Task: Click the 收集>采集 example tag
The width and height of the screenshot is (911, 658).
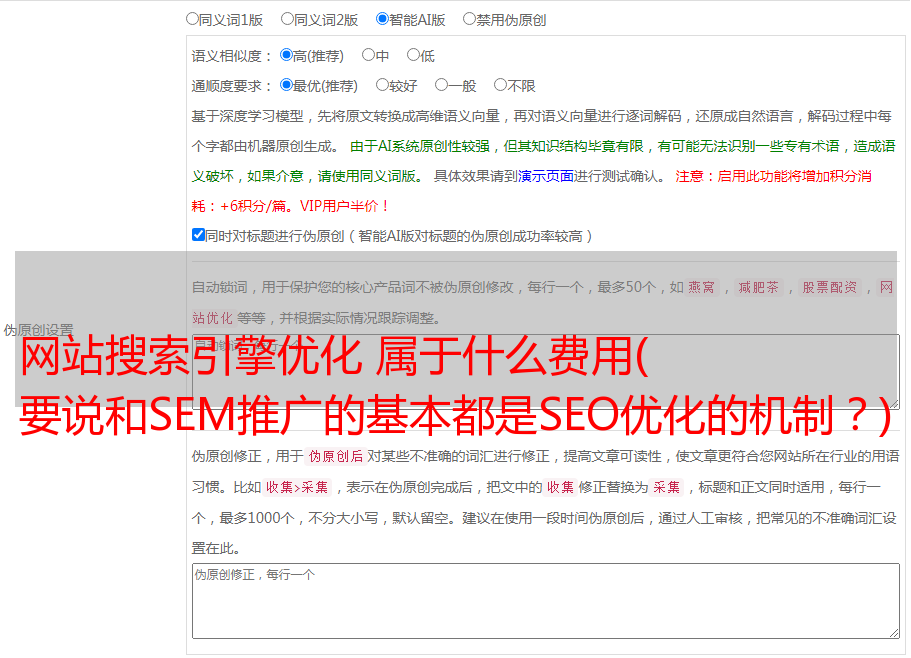Action: pyautogui.click(x=297, y=487)
